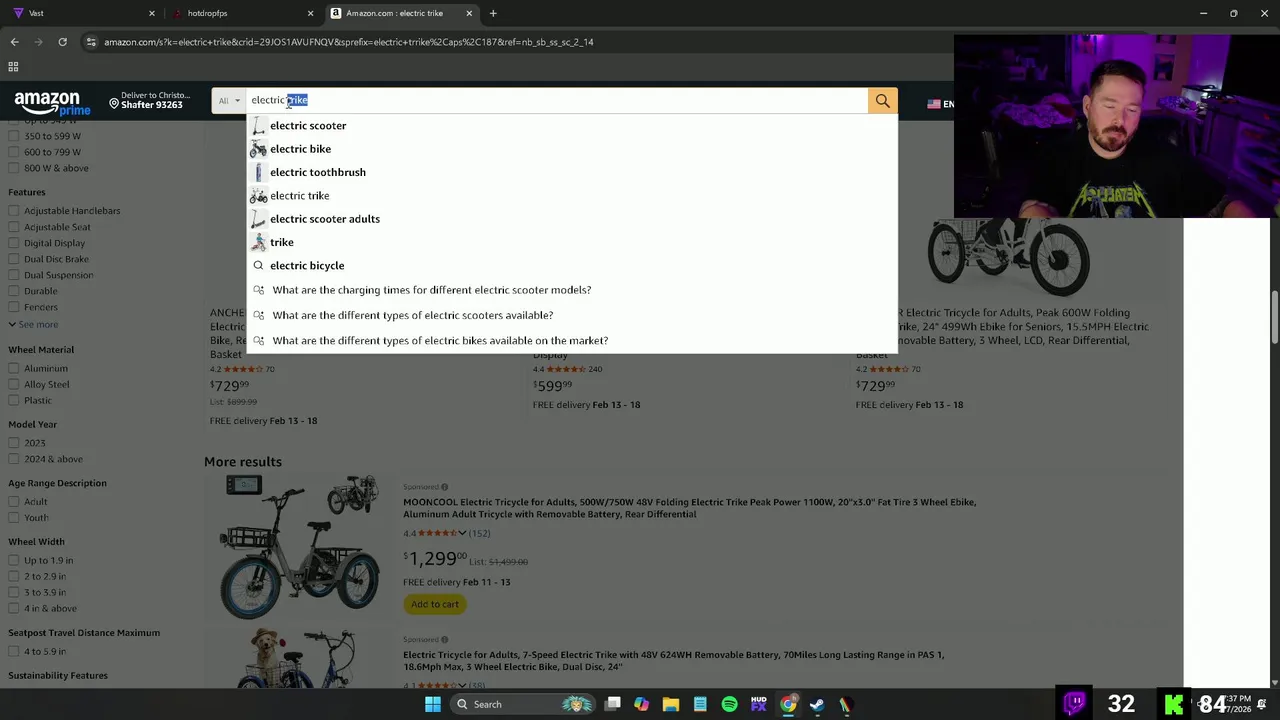Select the electric bike suggestion
Viewport: 1280px width, 720px height.
tap(300, 149)
